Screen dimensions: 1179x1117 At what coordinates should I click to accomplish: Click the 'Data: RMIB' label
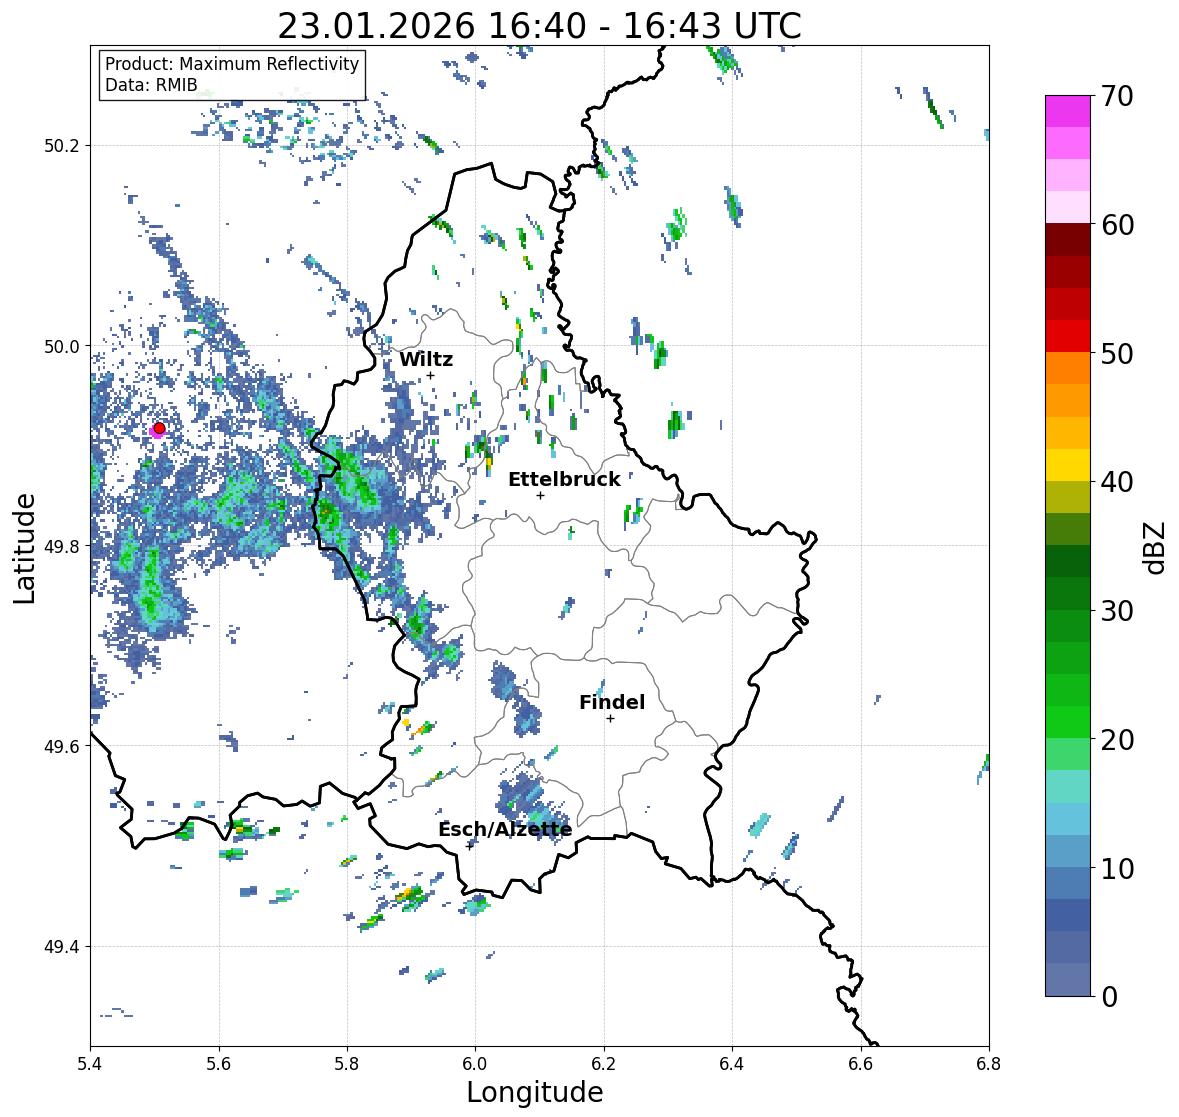151,85
